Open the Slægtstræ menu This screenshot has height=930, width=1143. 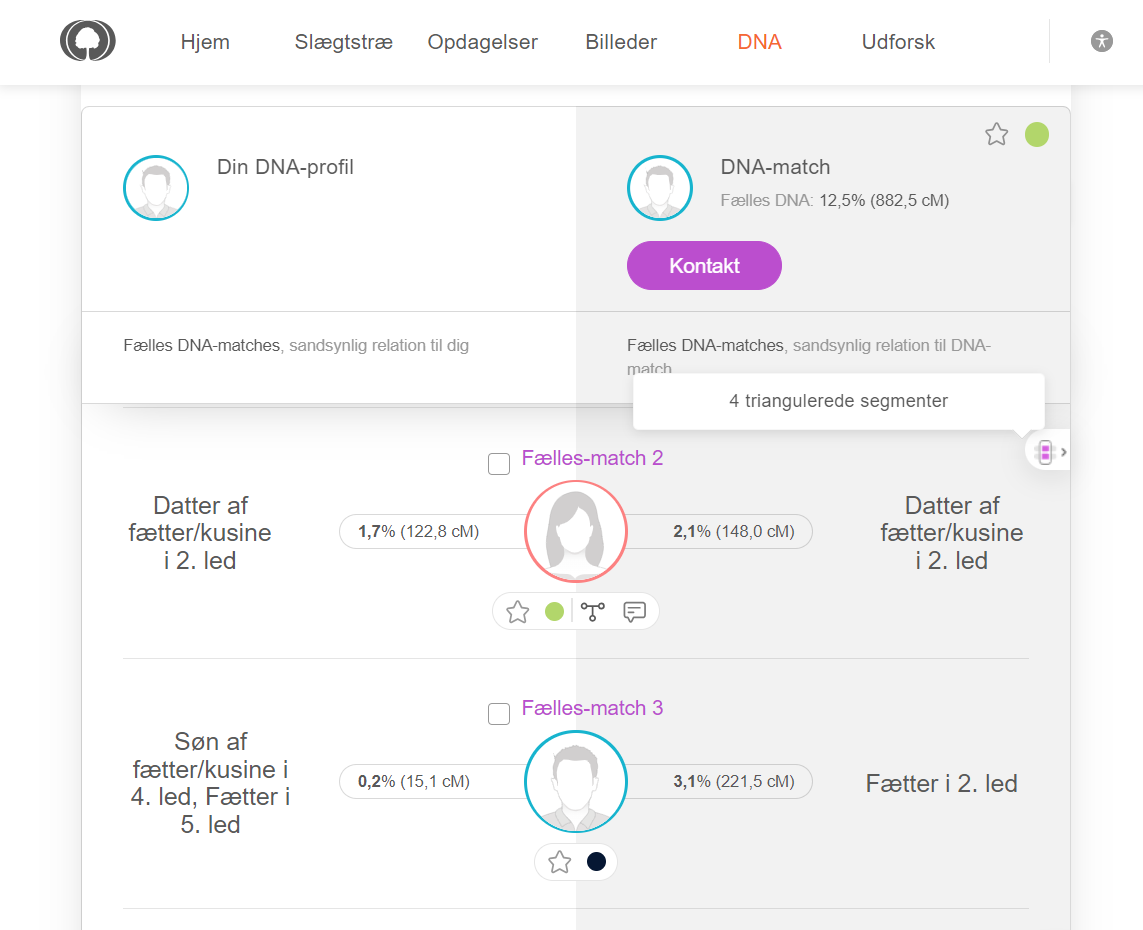pyautogui.click(x=343, y=42)
